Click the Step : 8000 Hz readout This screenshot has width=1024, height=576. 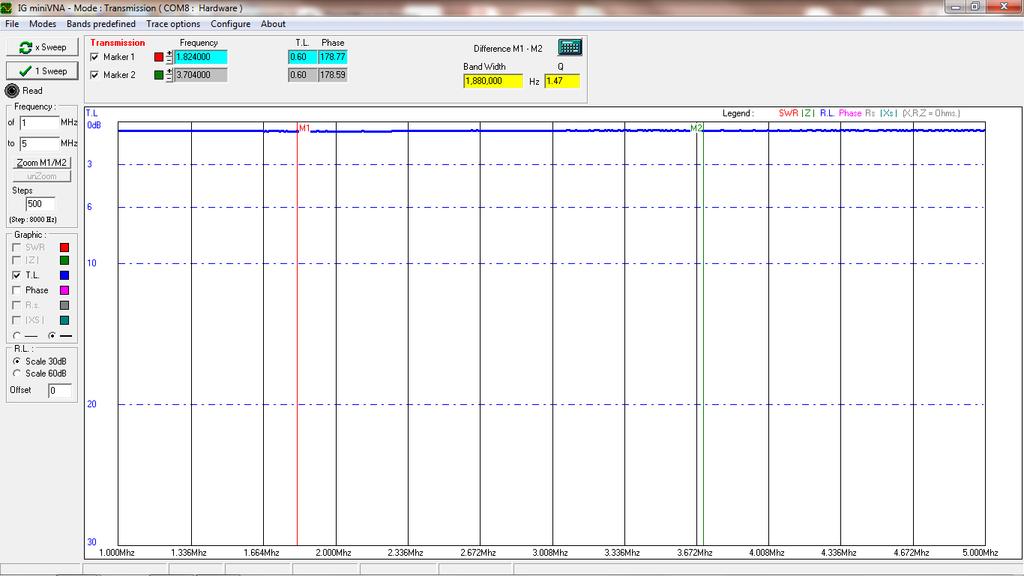33,219
